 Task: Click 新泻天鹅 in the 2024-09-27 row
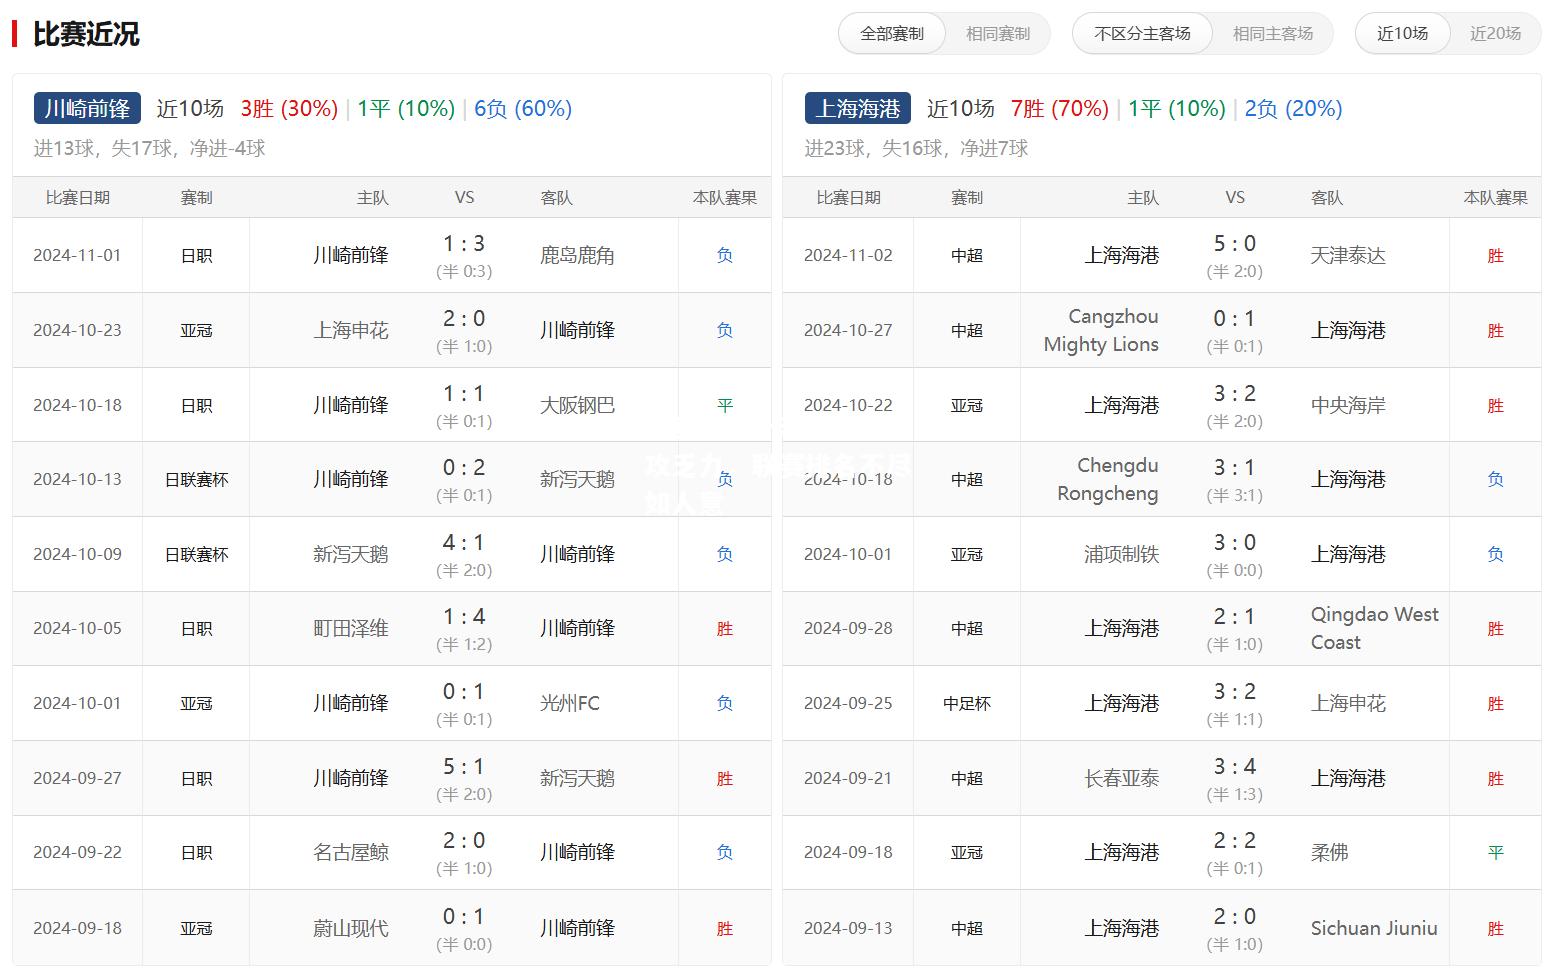(x=577, y=778)
